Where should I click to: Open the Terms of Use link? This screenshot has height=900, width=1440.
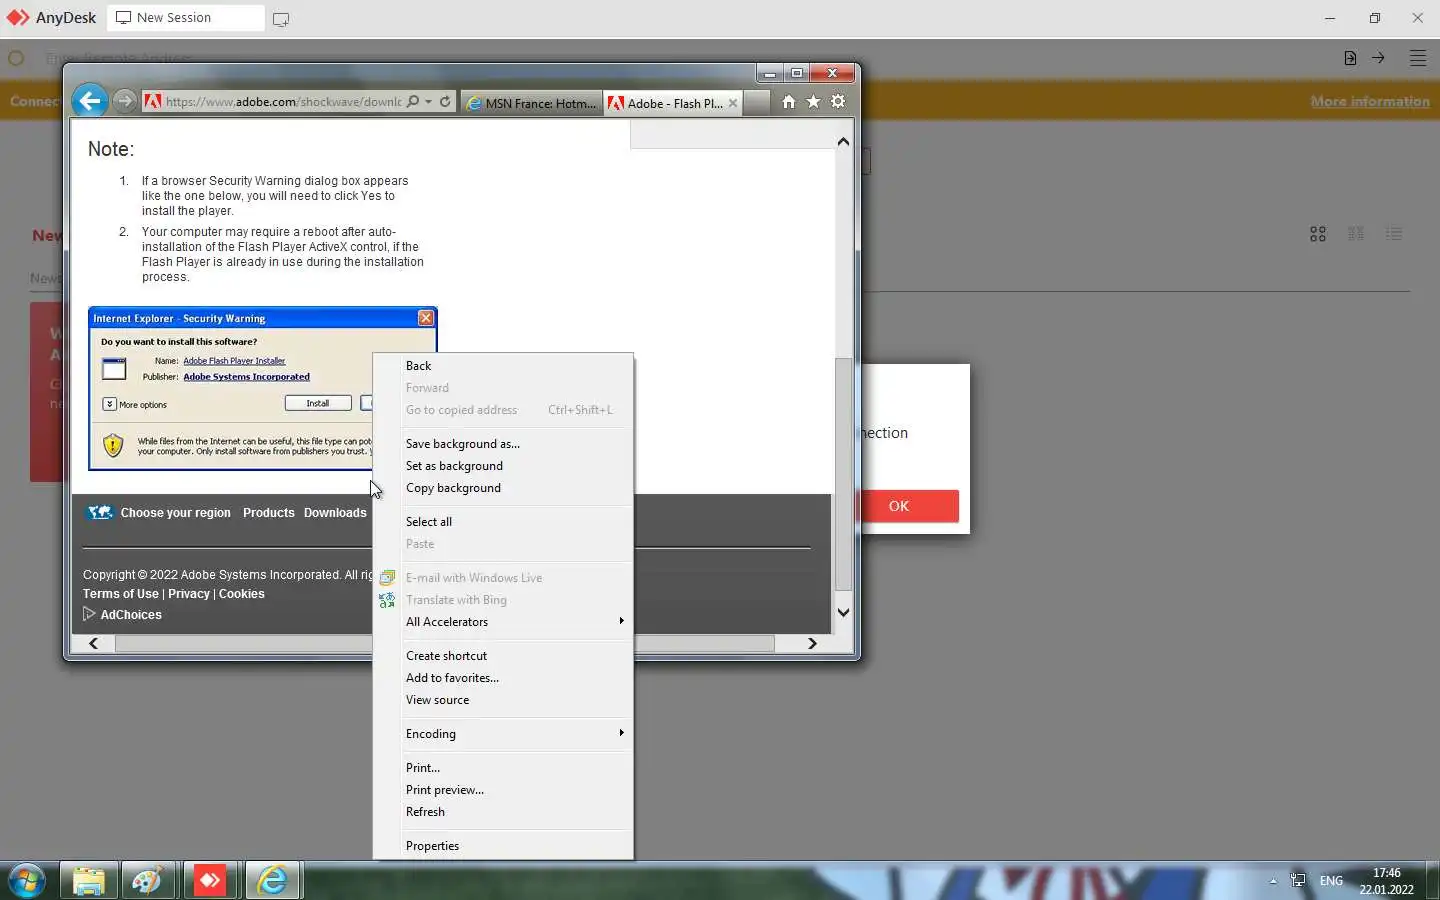coord(121,594)
